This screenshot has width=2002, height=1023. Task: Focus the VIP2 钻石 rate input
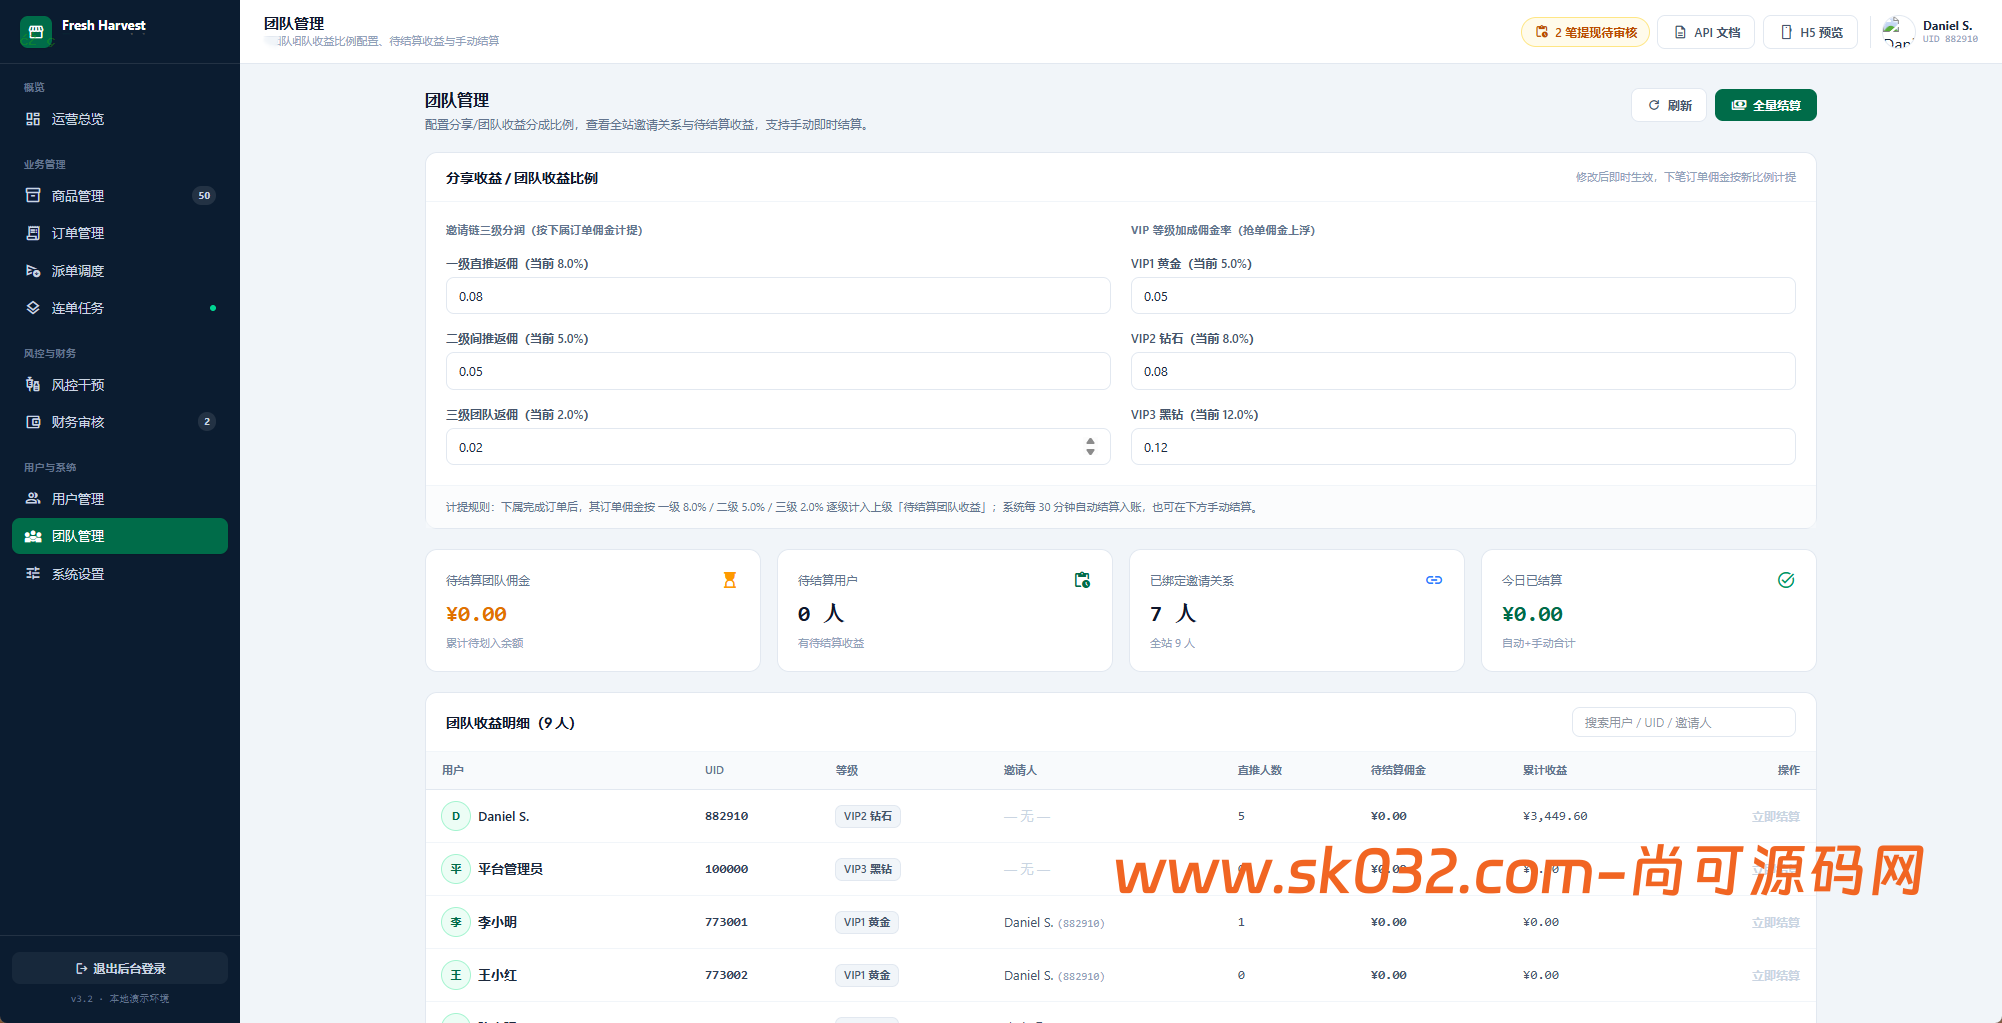tap(1463, 371)
